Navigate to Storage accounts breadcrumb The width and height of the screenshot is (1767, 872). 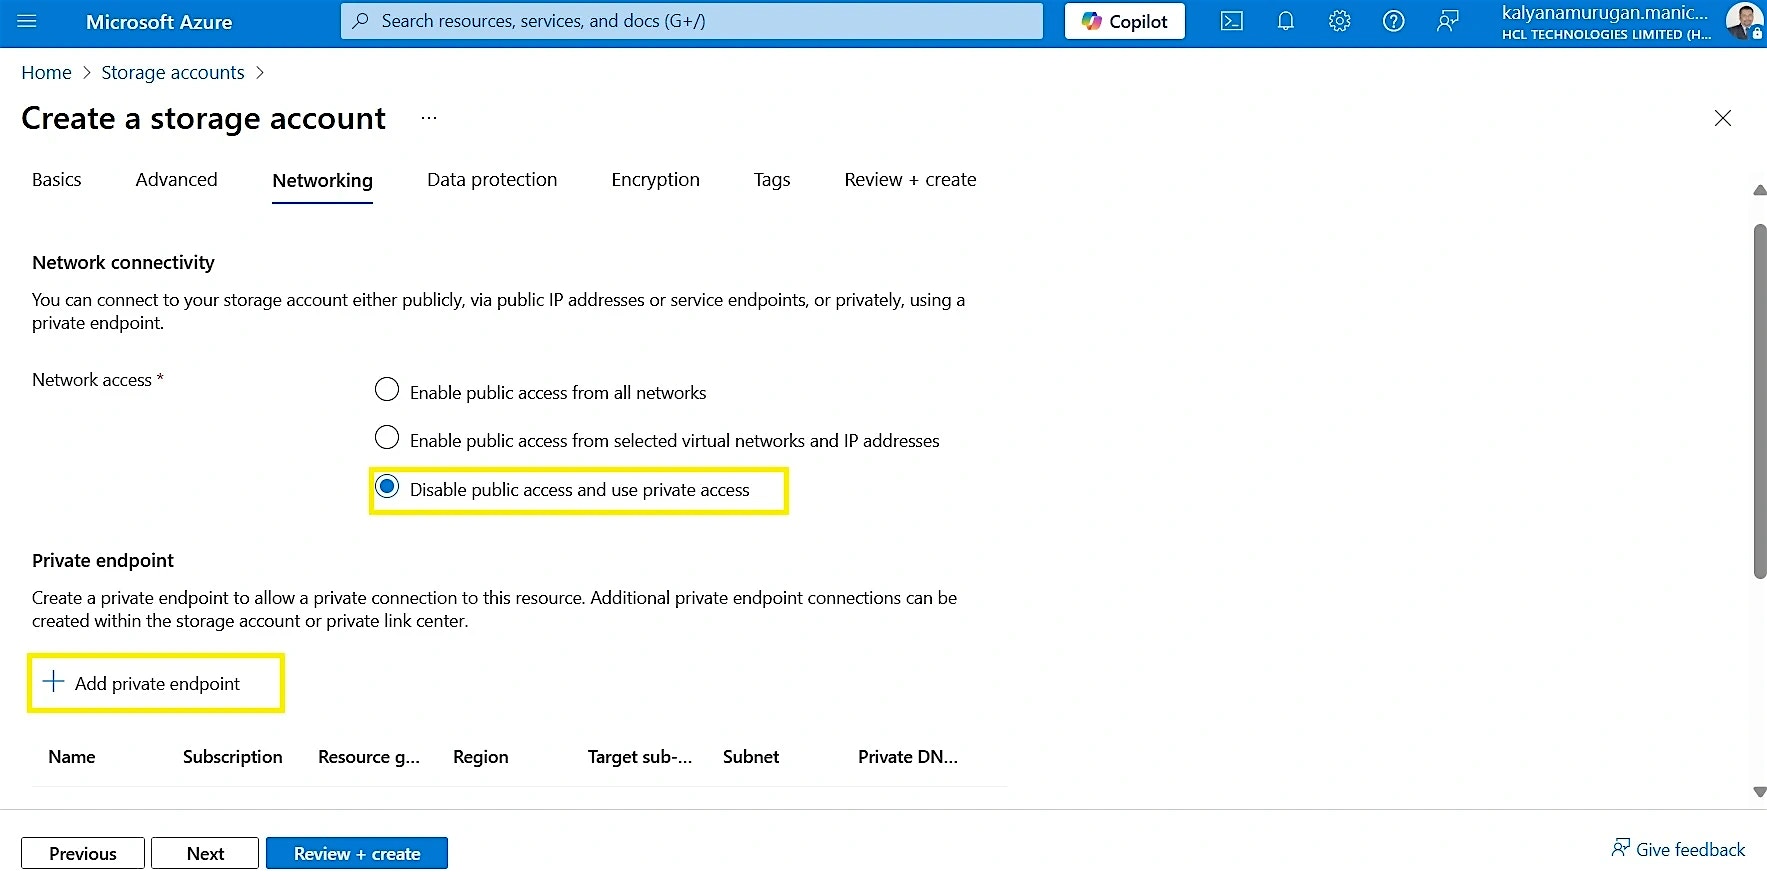point(172,73)
